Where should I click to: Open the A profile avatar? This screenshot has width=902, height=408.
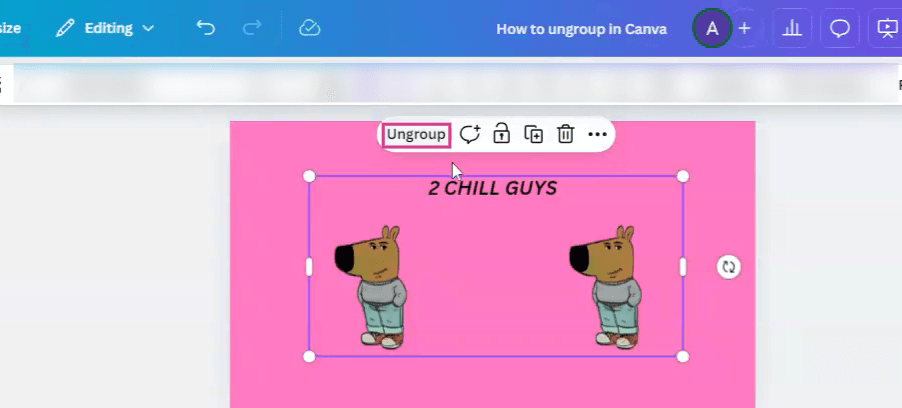(x=712, y=28)
